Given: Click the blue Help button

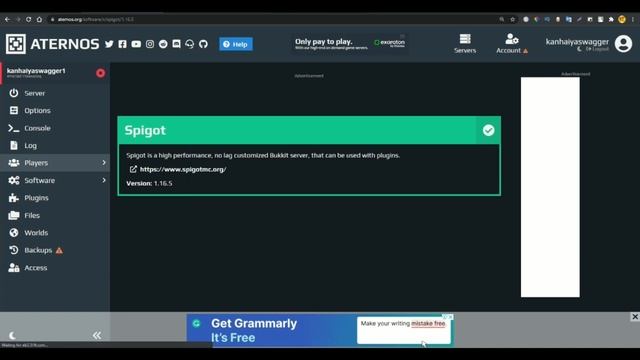Looking at the screenshot, I should coord(236,44).
